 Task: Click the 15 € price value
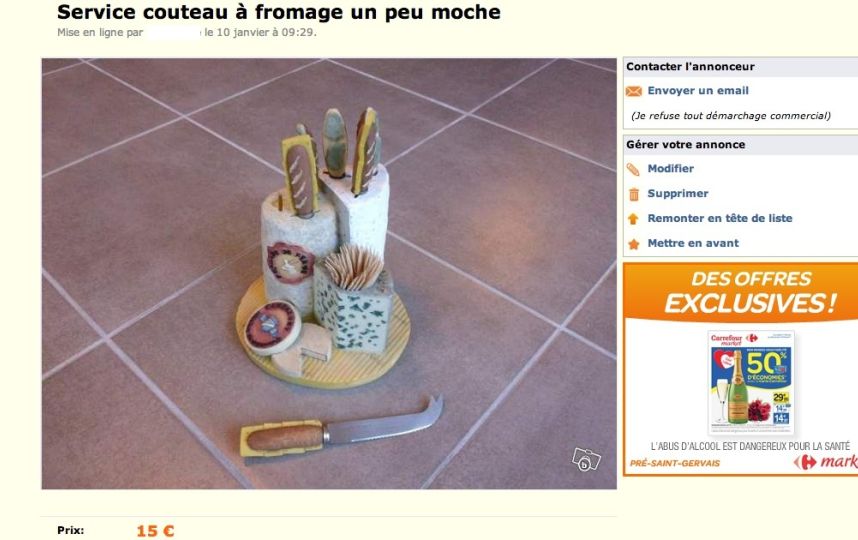click(155, 531)
